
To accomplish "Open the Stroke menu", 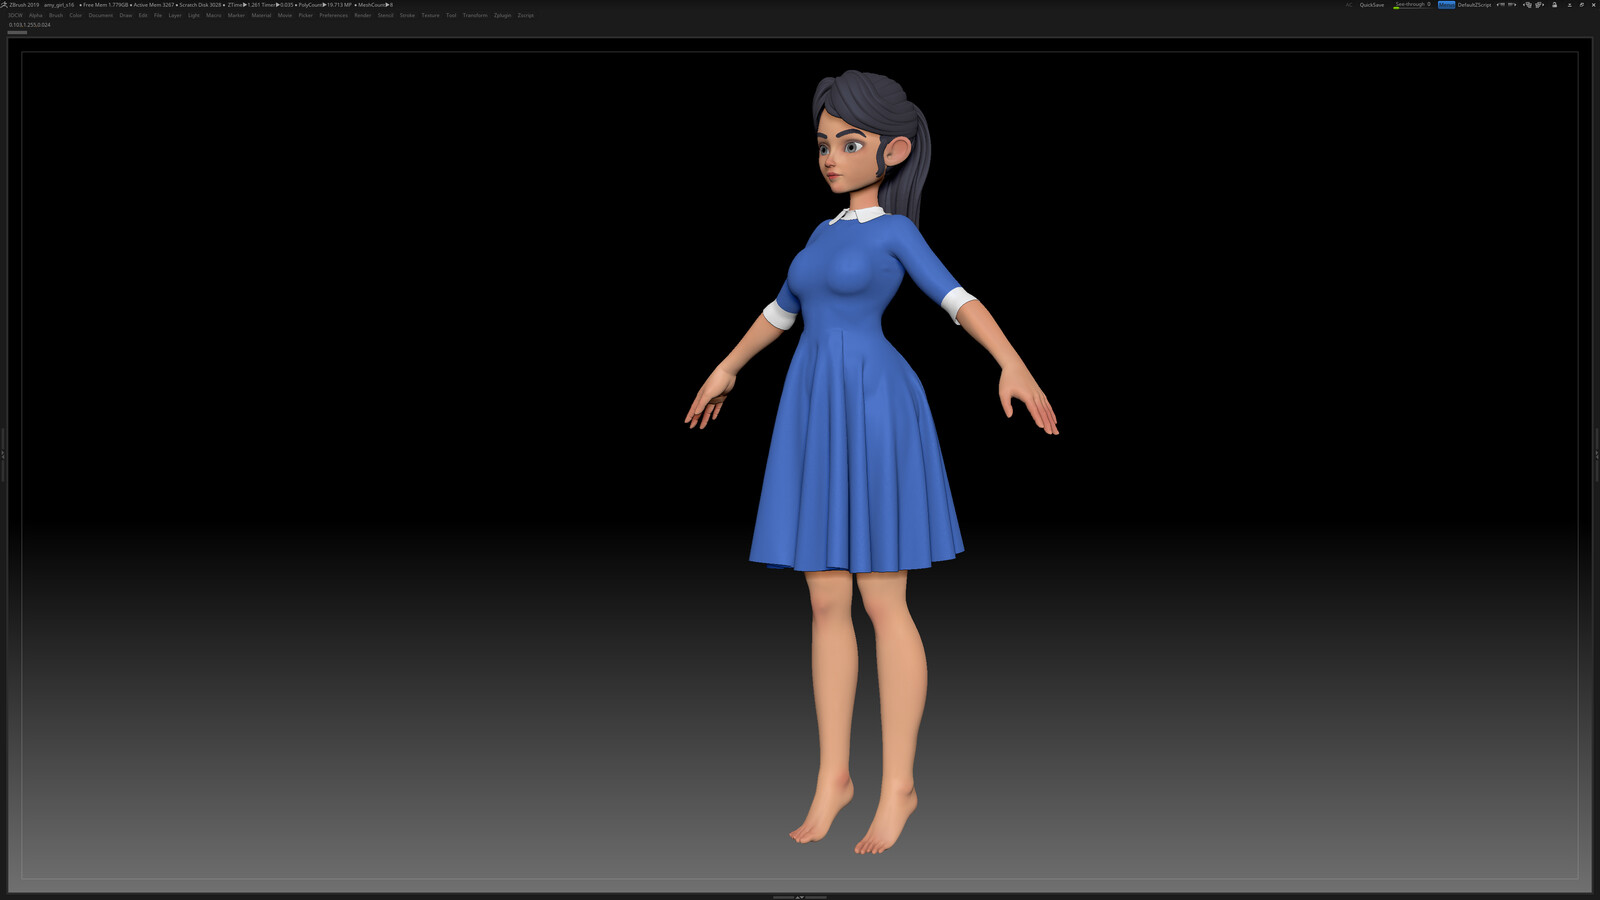I will click(x=407, y=15).
